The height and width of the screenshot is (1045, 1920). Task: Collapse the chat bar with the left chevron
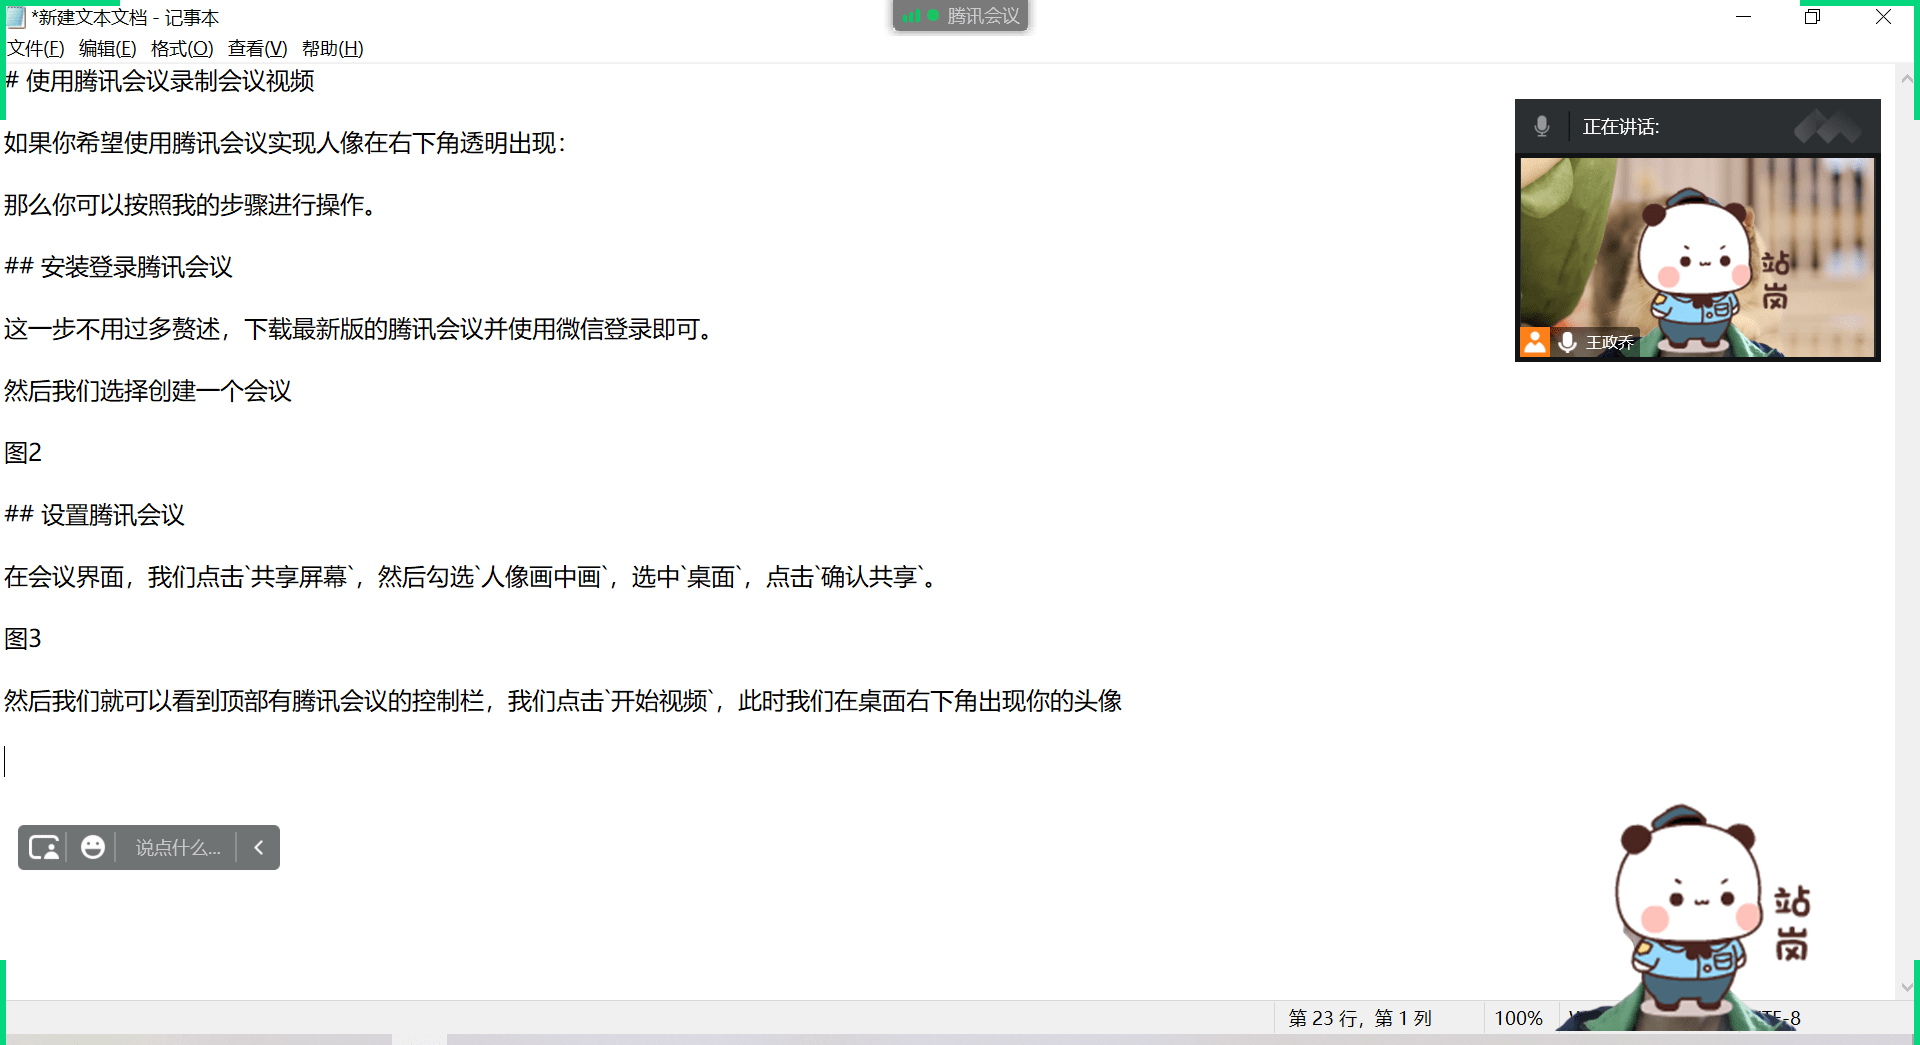pyautogui.click(x=259, y=848)
